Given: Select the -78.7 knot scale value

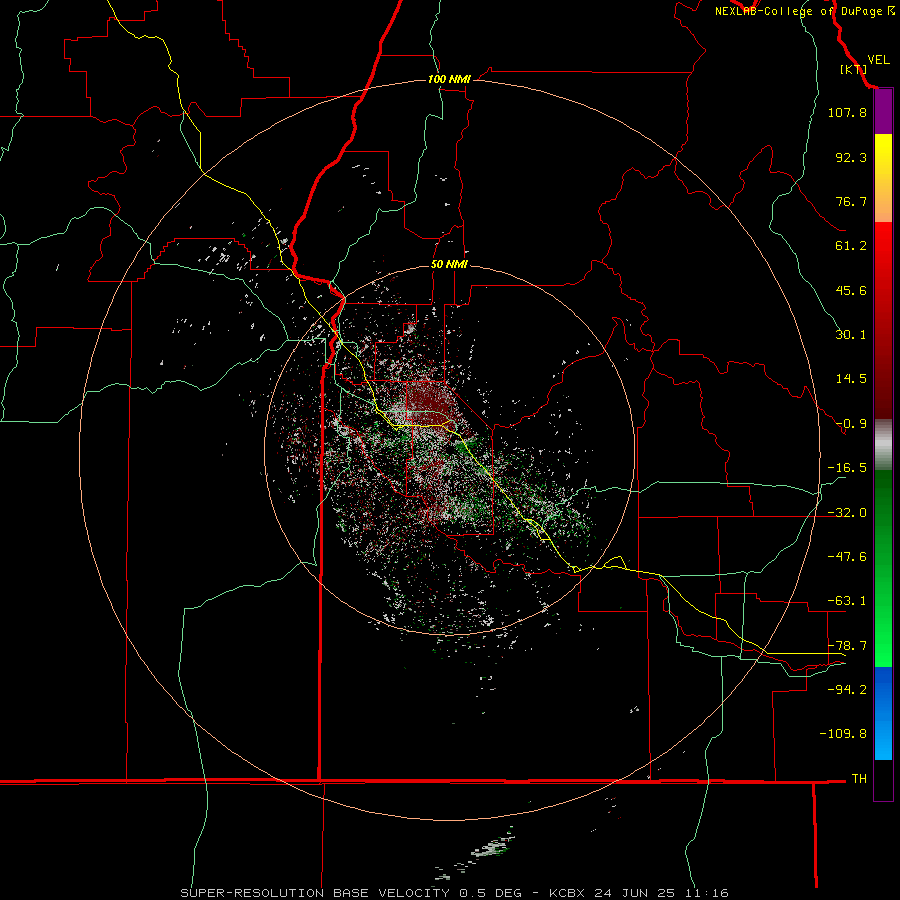Looking at the screenshot, I should click(847, 646).
